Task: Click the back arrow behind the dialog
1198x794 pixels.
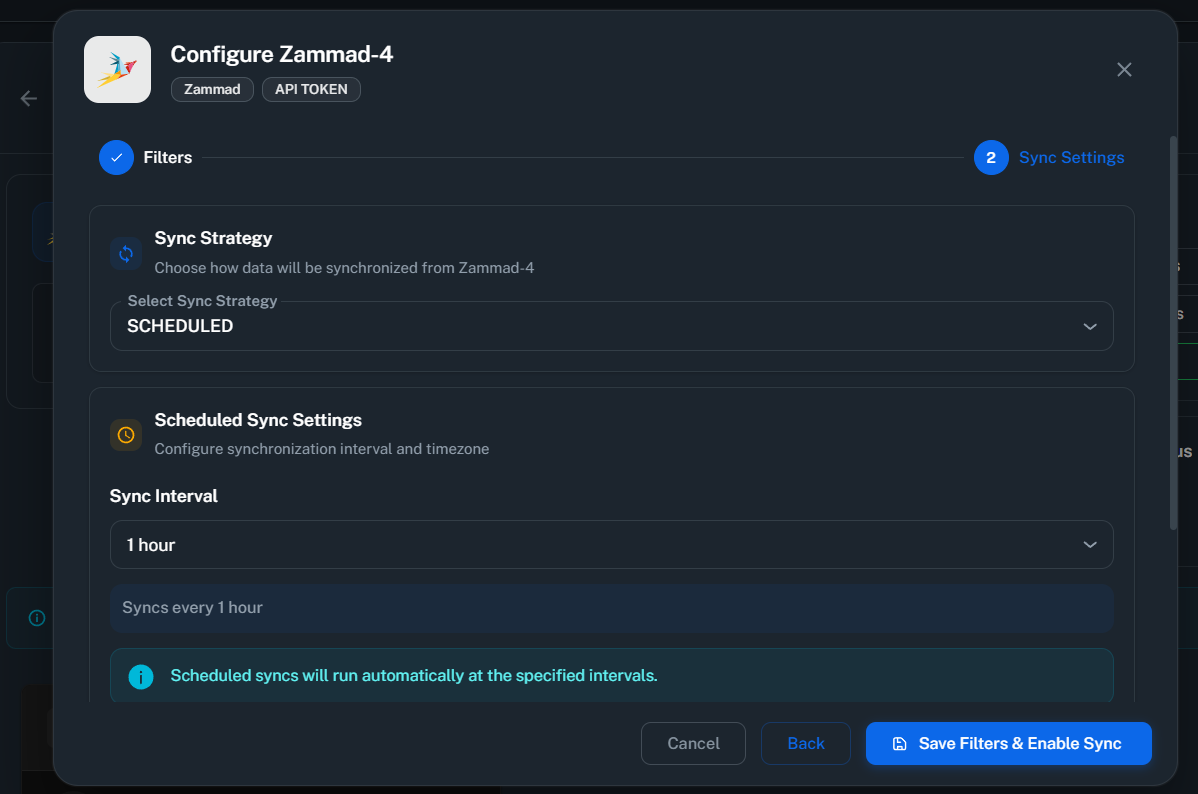Action: (x=28, y=98)
